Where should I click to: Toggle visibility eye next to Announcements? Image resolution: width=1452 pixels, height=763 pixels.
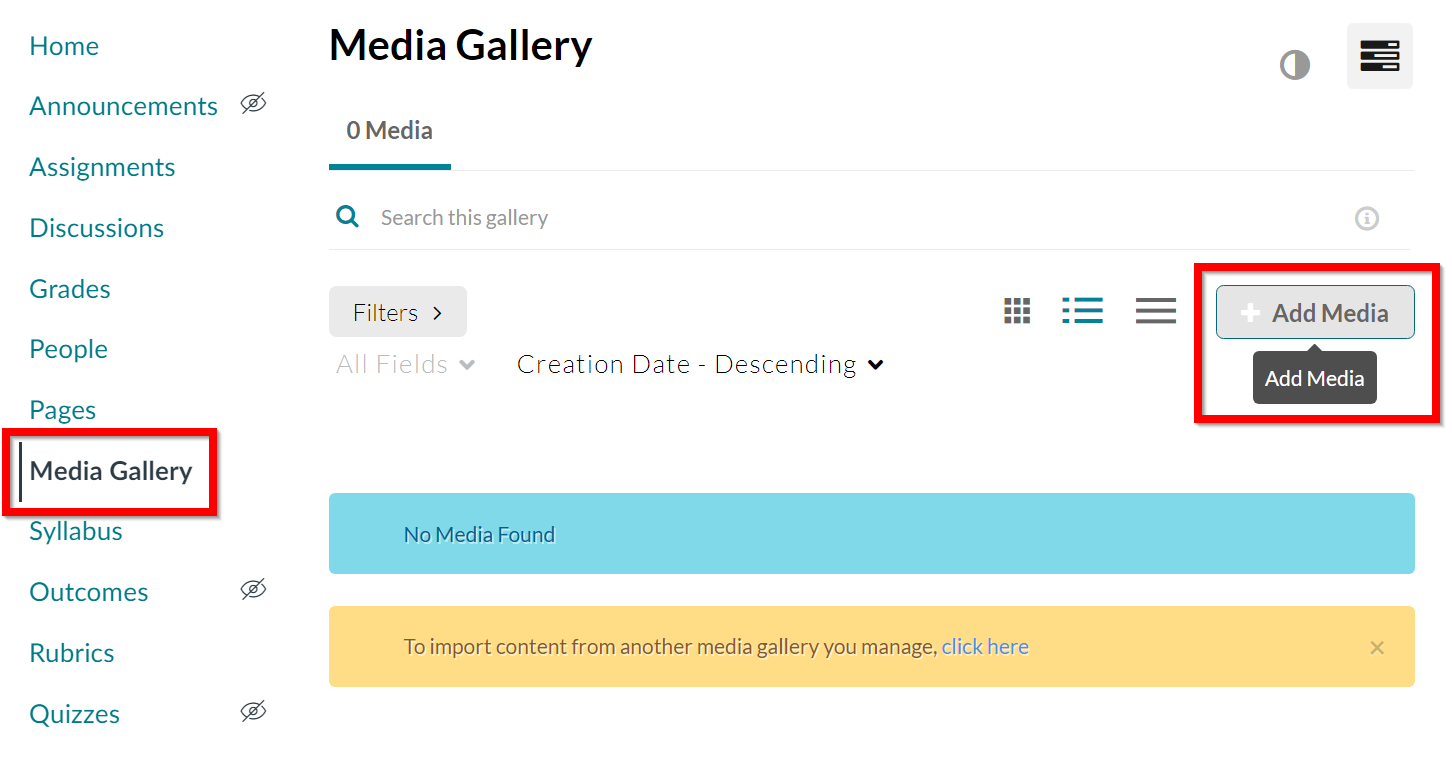254,104
